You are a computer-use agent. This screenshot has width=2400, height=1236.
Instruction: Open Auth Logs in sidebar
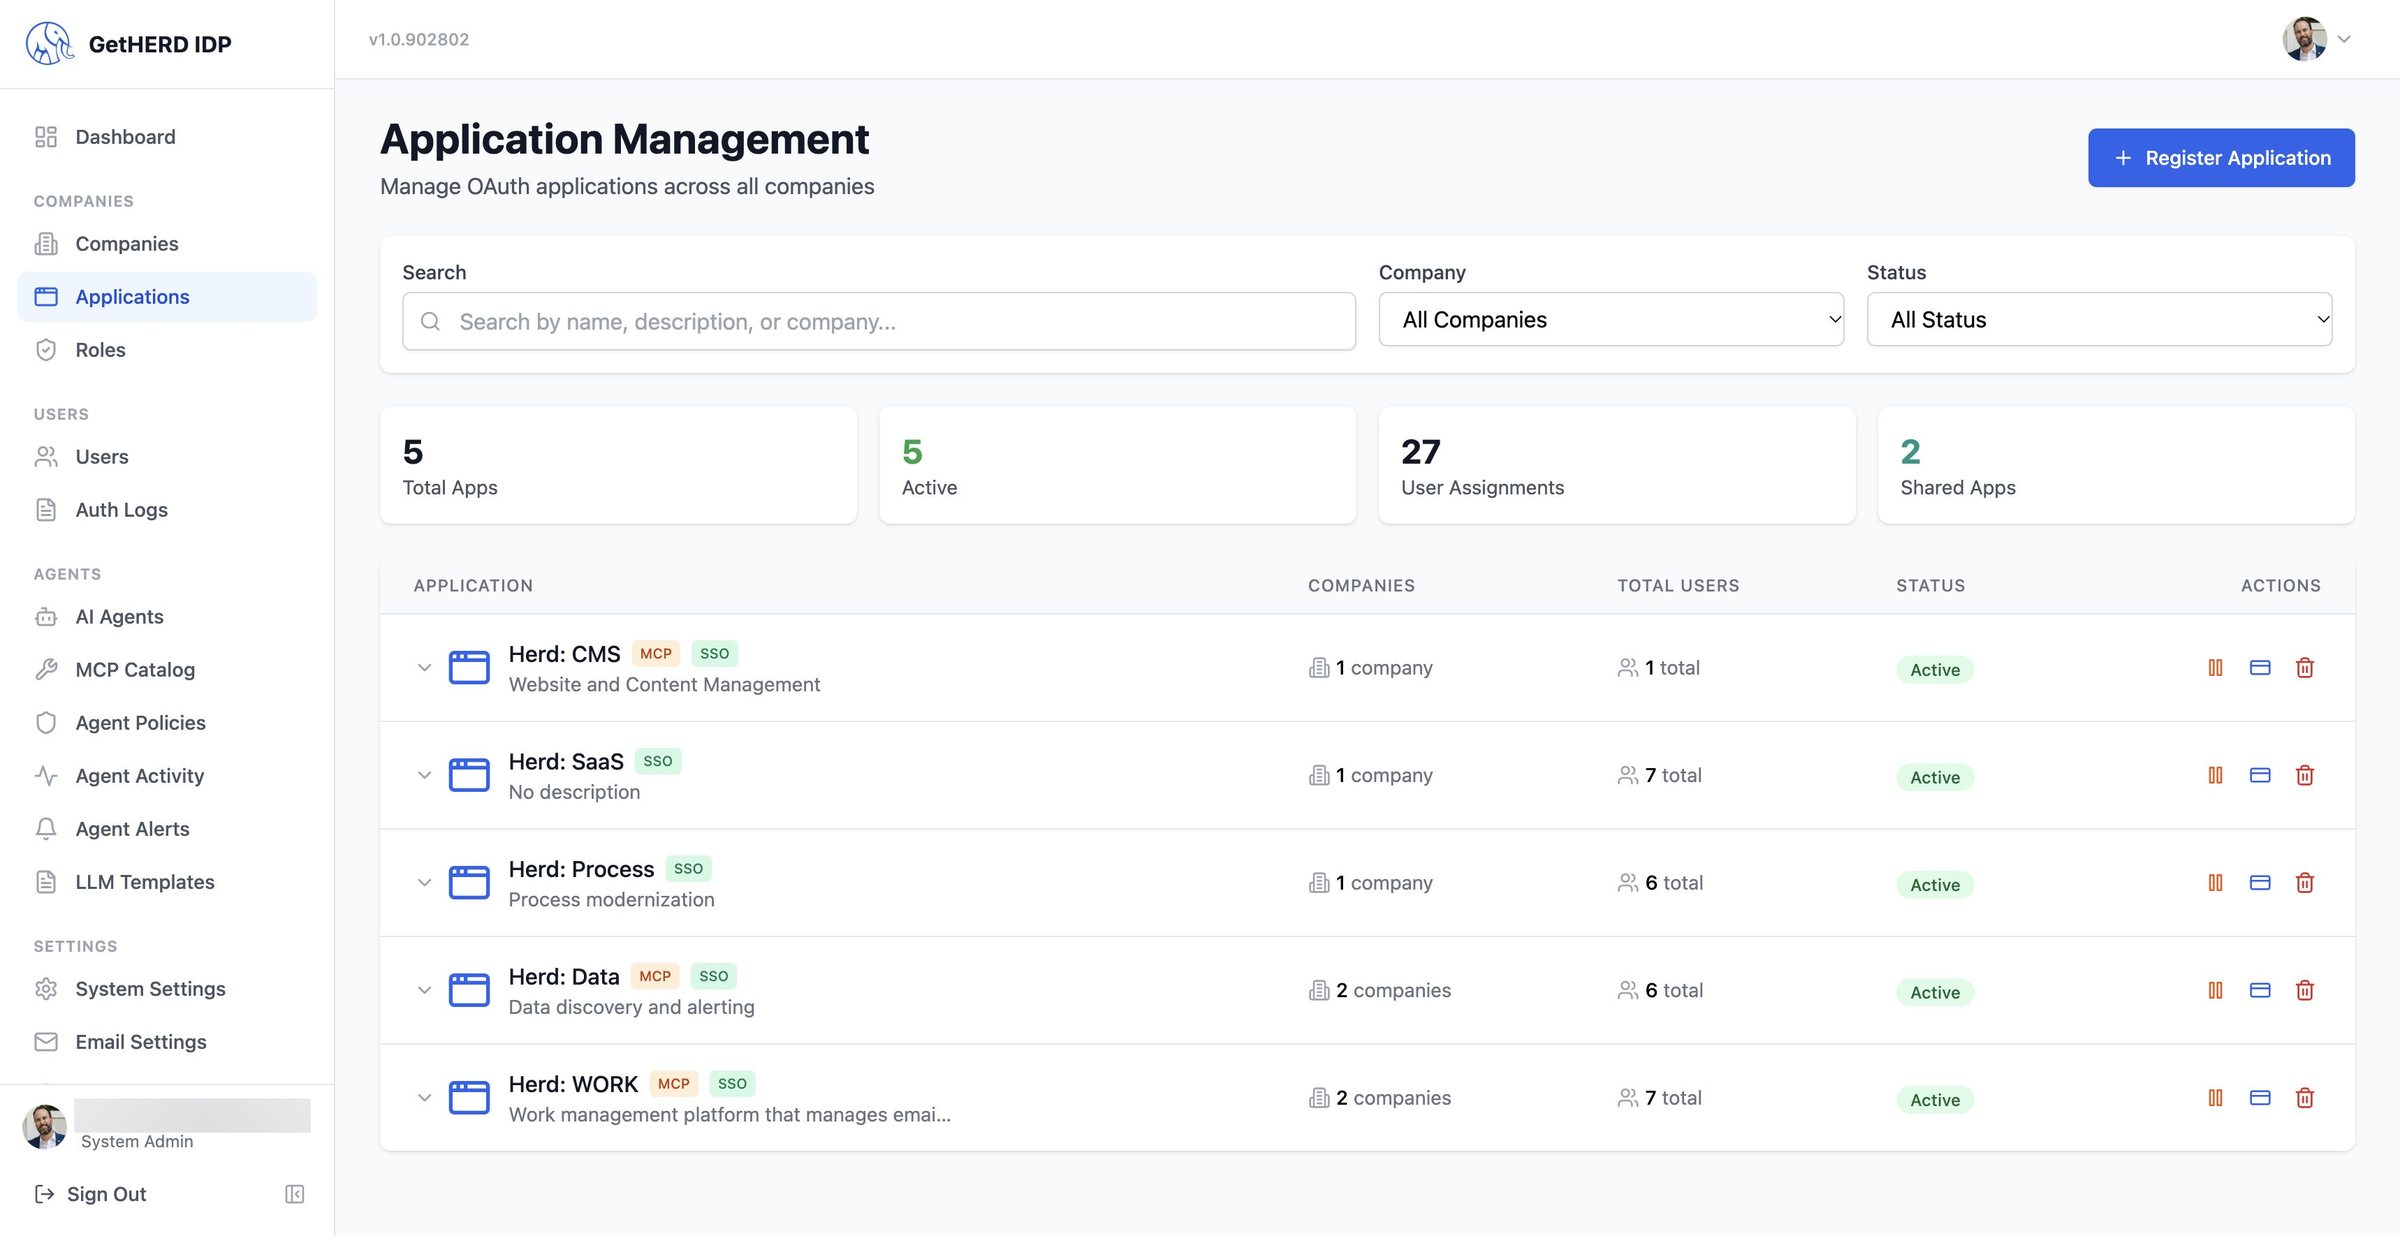click(167, 510)
